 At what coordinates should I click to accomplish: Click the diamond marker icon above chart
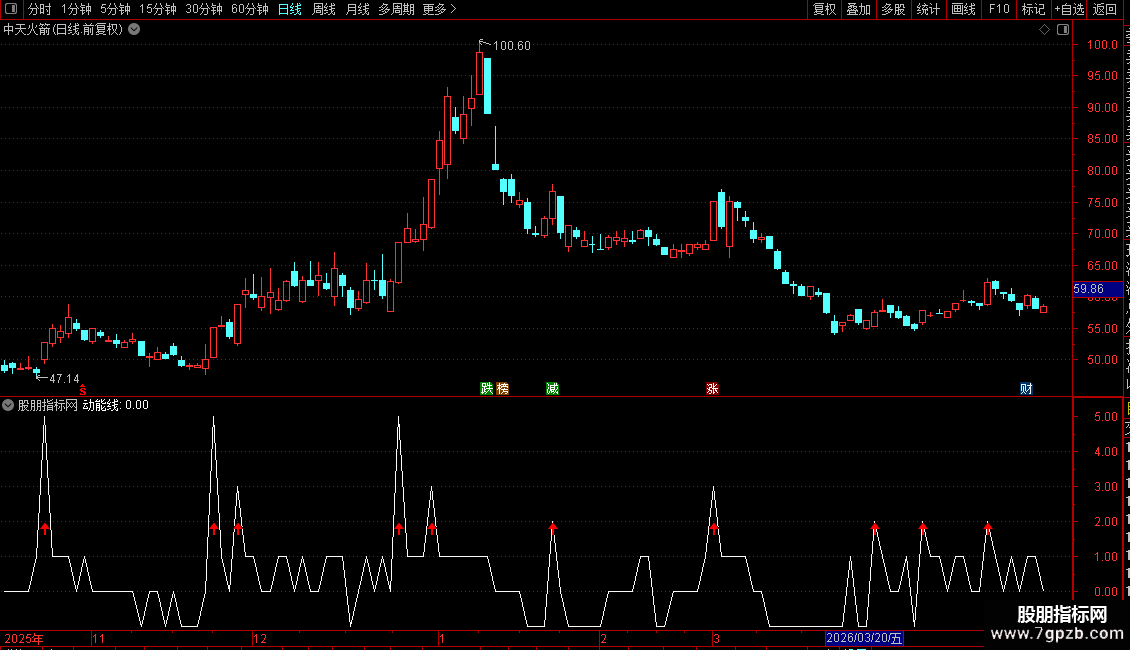(x=1044, y=30)
